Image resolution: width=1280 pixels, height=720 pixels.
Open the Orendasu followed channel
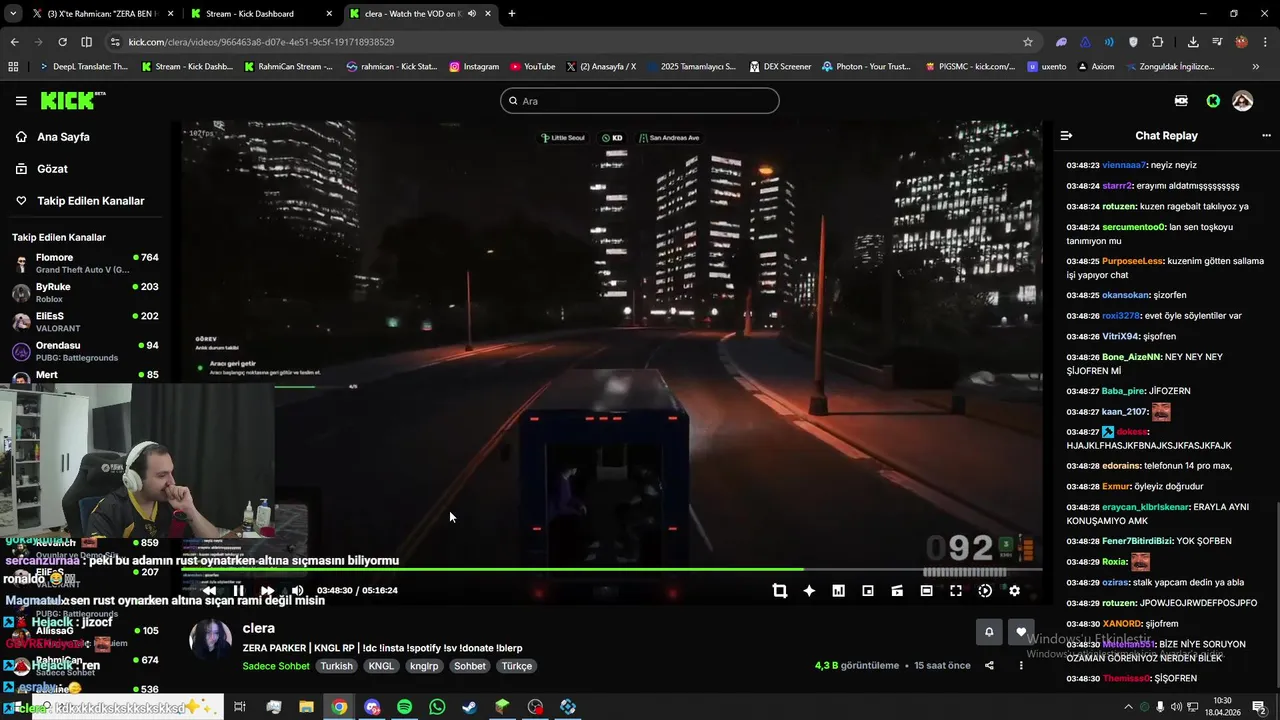85,351
